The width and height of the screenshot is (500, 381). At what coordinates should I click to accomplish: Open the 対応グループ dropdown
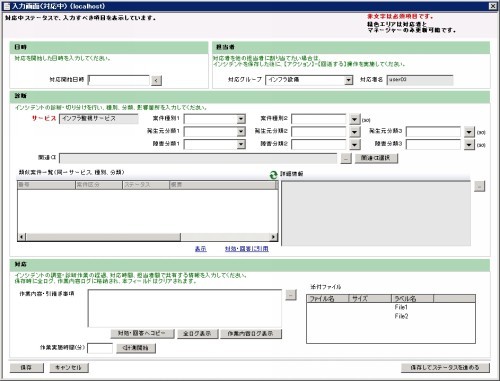click(348, 80)
